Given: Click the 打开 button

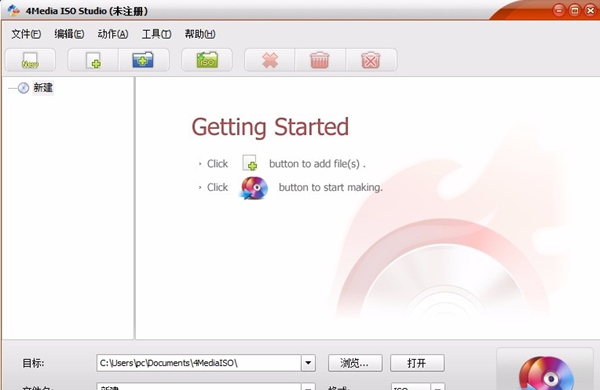Looking at the screenshot, I should (417, 363).
